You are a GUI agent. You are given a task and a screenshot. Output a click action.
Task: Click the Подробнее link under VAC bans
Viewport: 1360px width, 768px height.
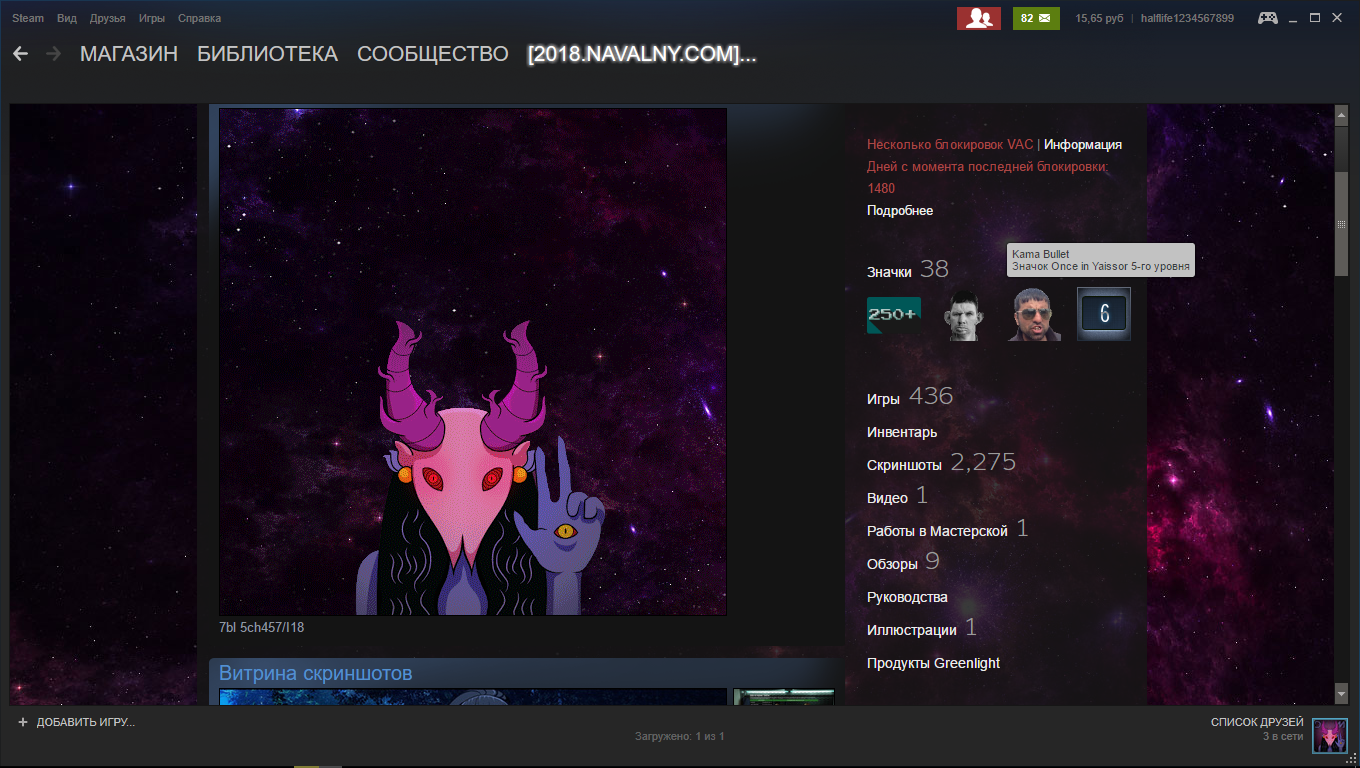pos(900,210)
